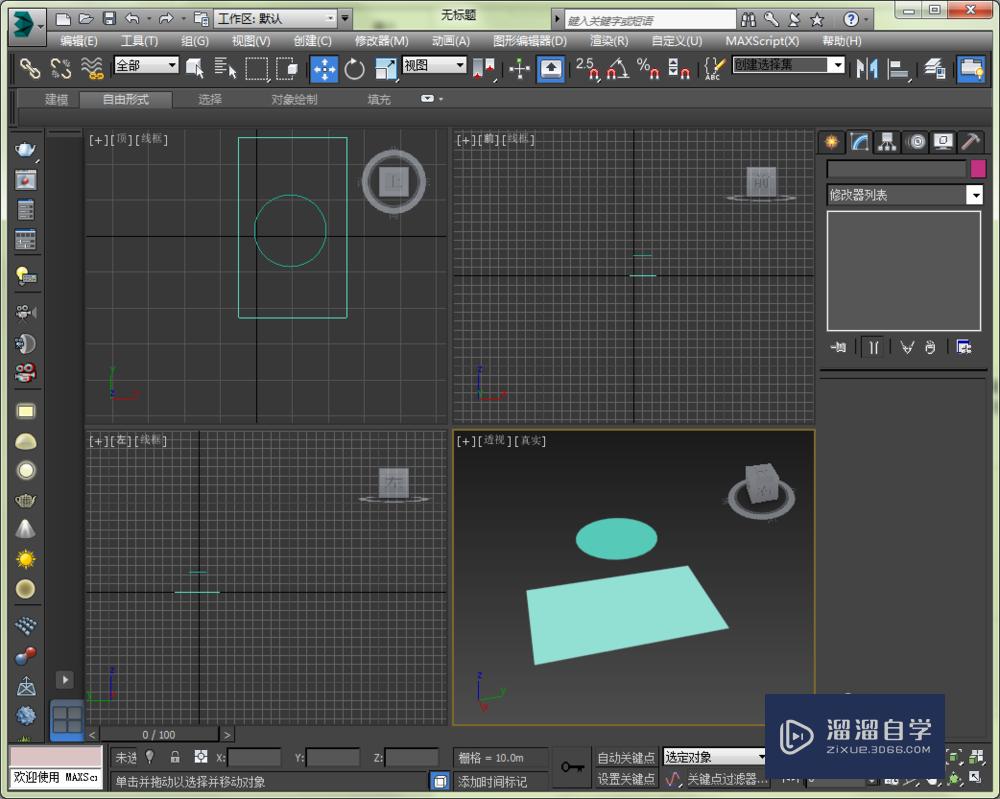Open the Utilities hammer panel icon
Image resolution: width=1000 pixels, height=799 pixels.
click(969, 142)
